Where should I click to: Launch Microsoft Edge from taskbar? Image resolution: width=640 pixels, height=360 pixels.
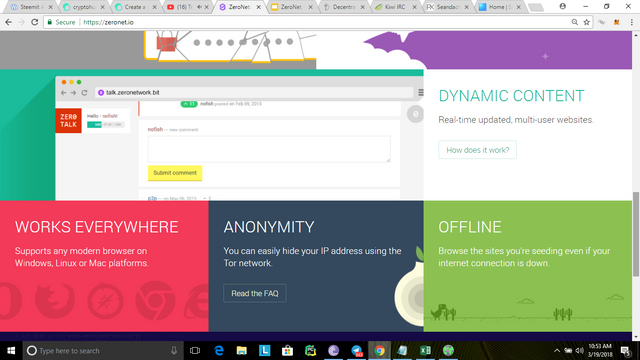coord(219,351)
